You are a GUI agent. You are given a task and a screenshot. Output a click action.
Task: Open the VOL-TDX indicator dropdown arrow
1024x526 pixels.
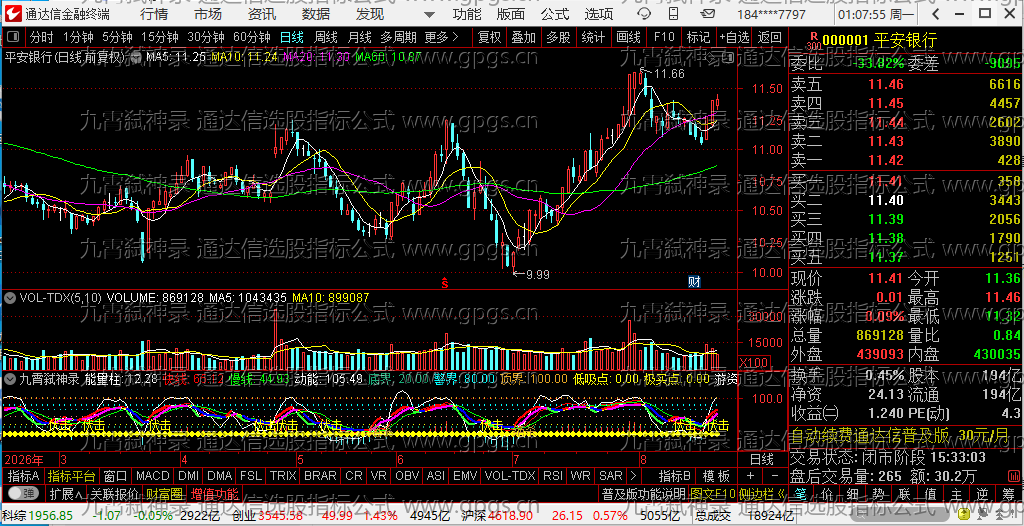pyautogui.click(x=10, y=298)
